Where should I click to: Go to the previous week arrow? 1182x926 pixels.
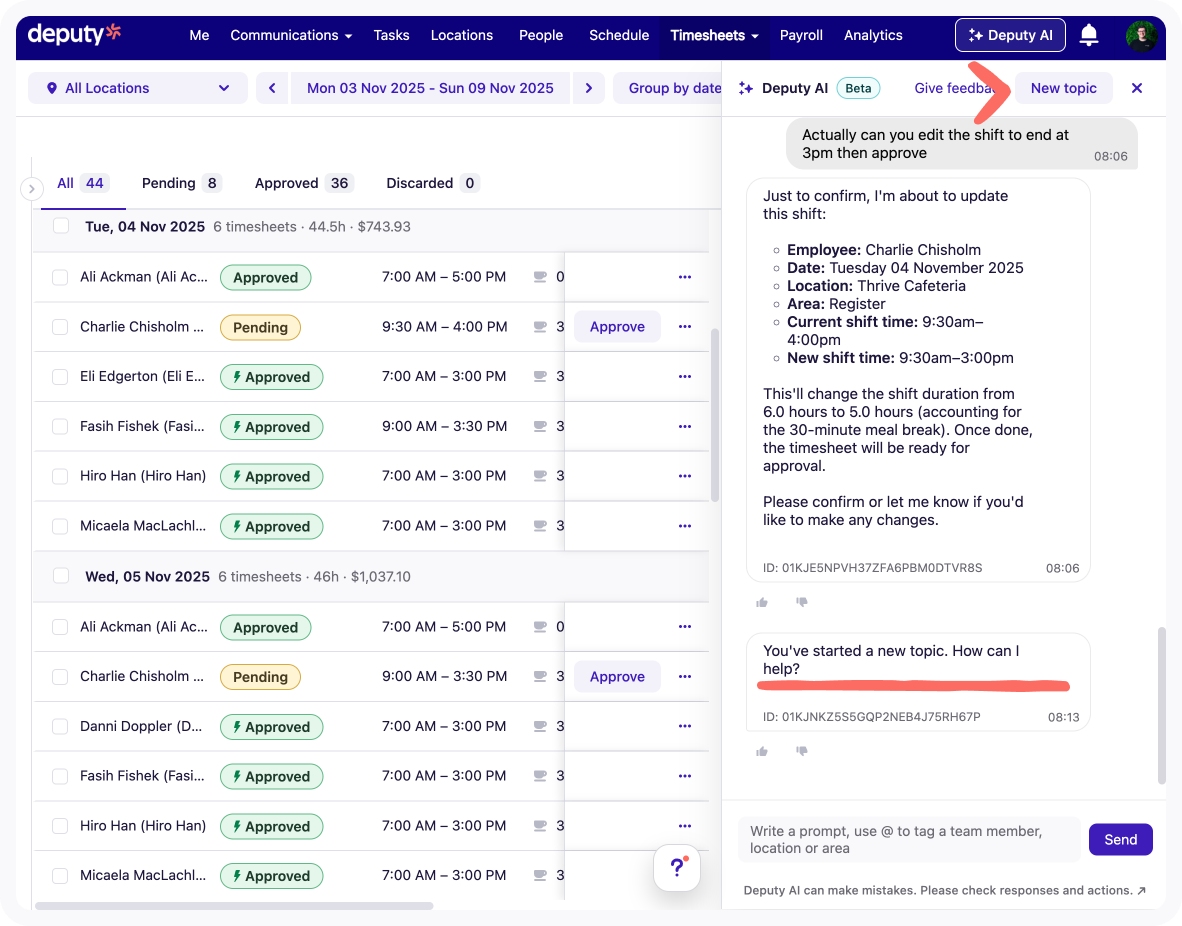point(272,88)
